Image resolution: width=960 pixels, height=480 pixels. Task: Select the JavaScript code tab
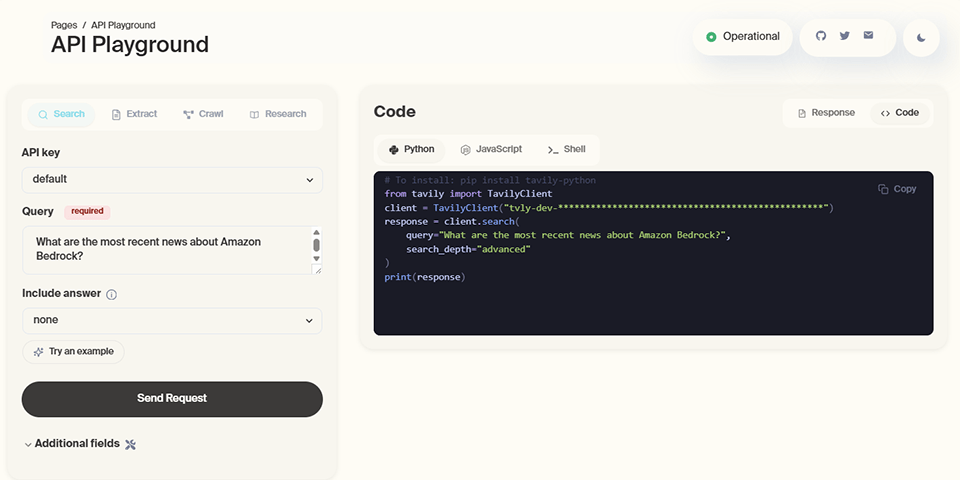[492, 150]
